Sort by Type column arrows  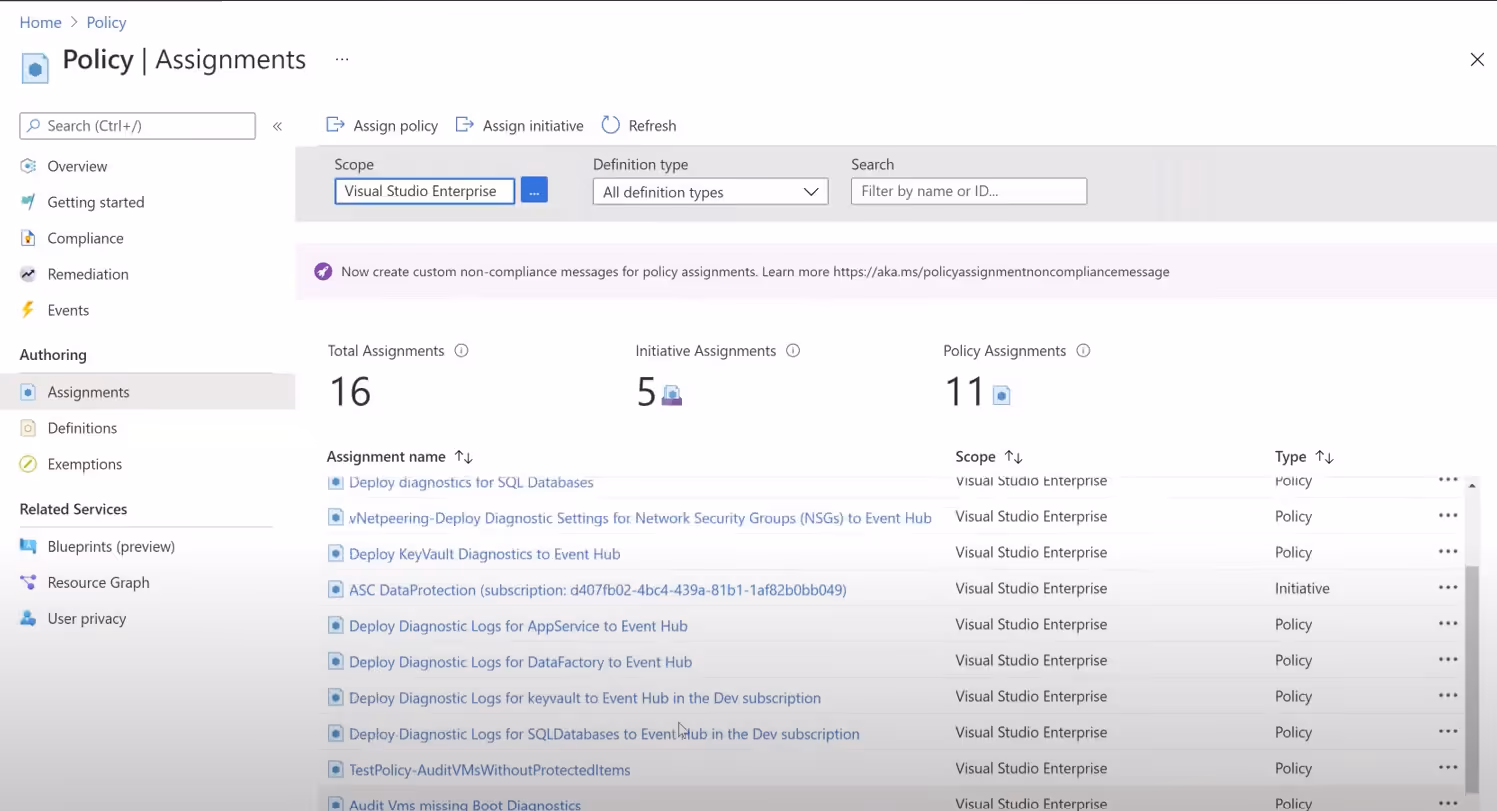1324,457
